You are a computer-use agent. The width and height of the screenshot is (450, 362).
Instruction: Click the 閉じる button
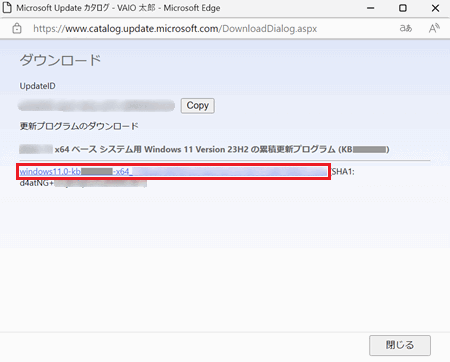400,345
